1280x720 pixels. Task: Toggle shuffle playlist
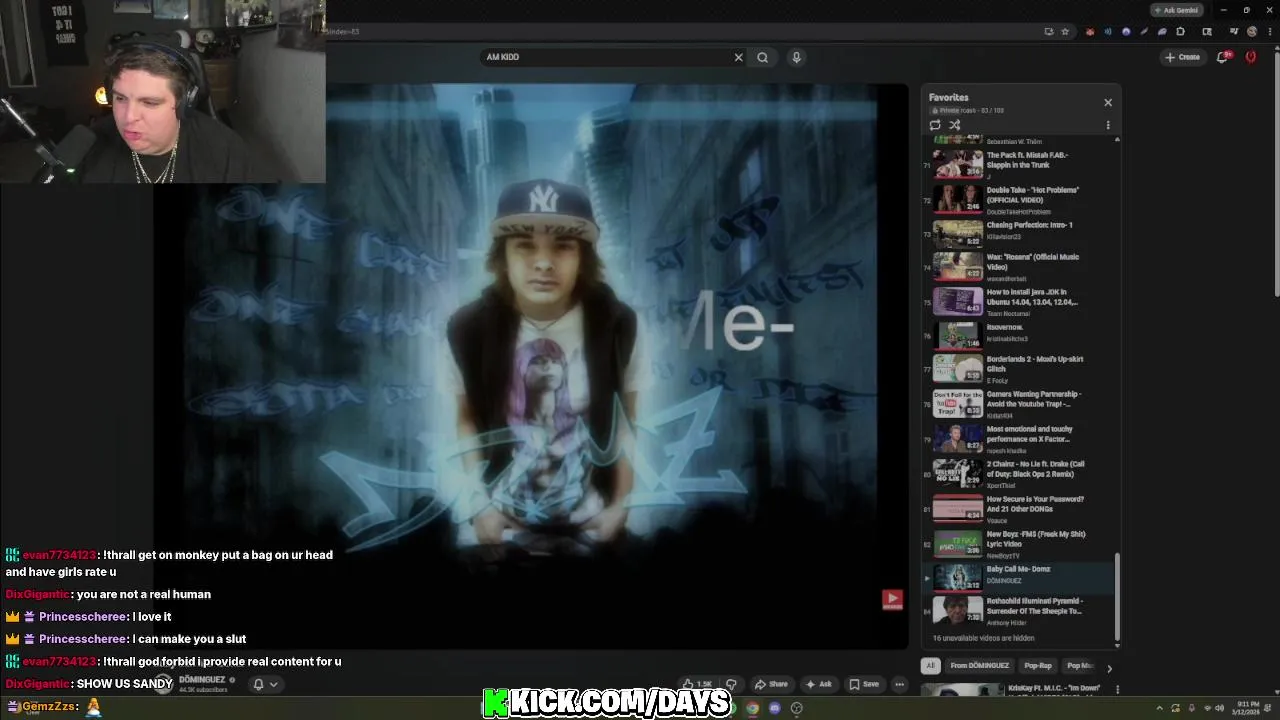(954, 125)
